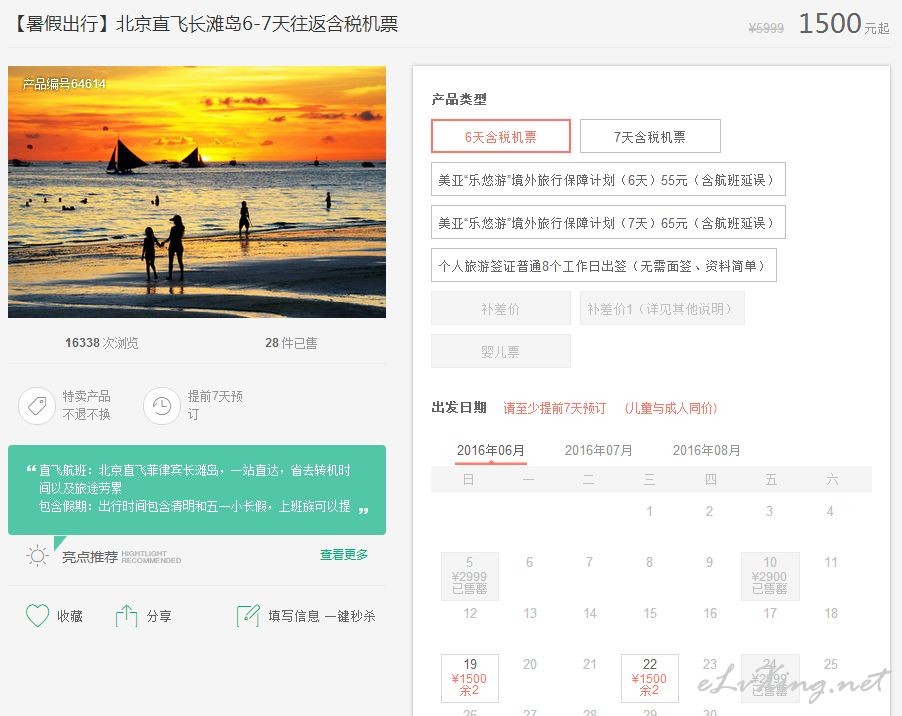Viewport: 902px width, 716px height.
Task: Pick departure date 19 at ¥1500
Action: (469, 678)
